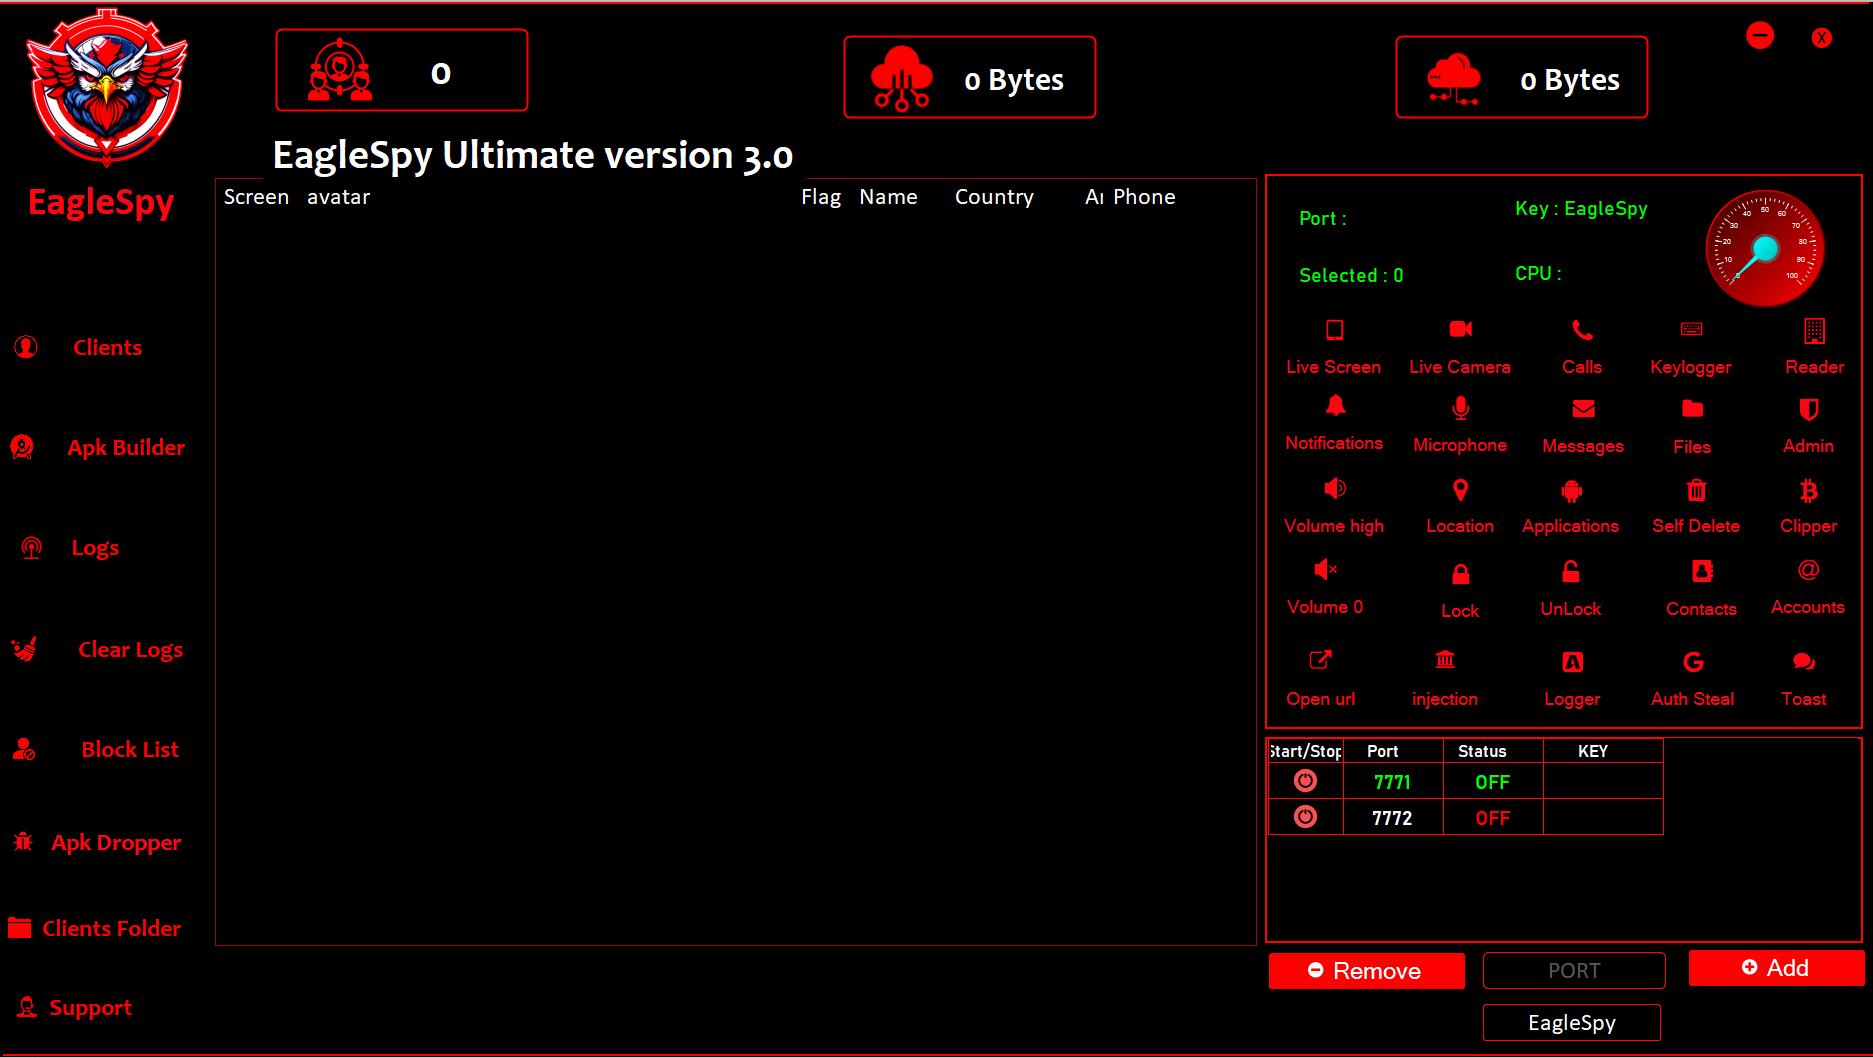Toggle the power button for port 7772
Viewport: 1873px width, 1058px height.
pos(1305,817)
